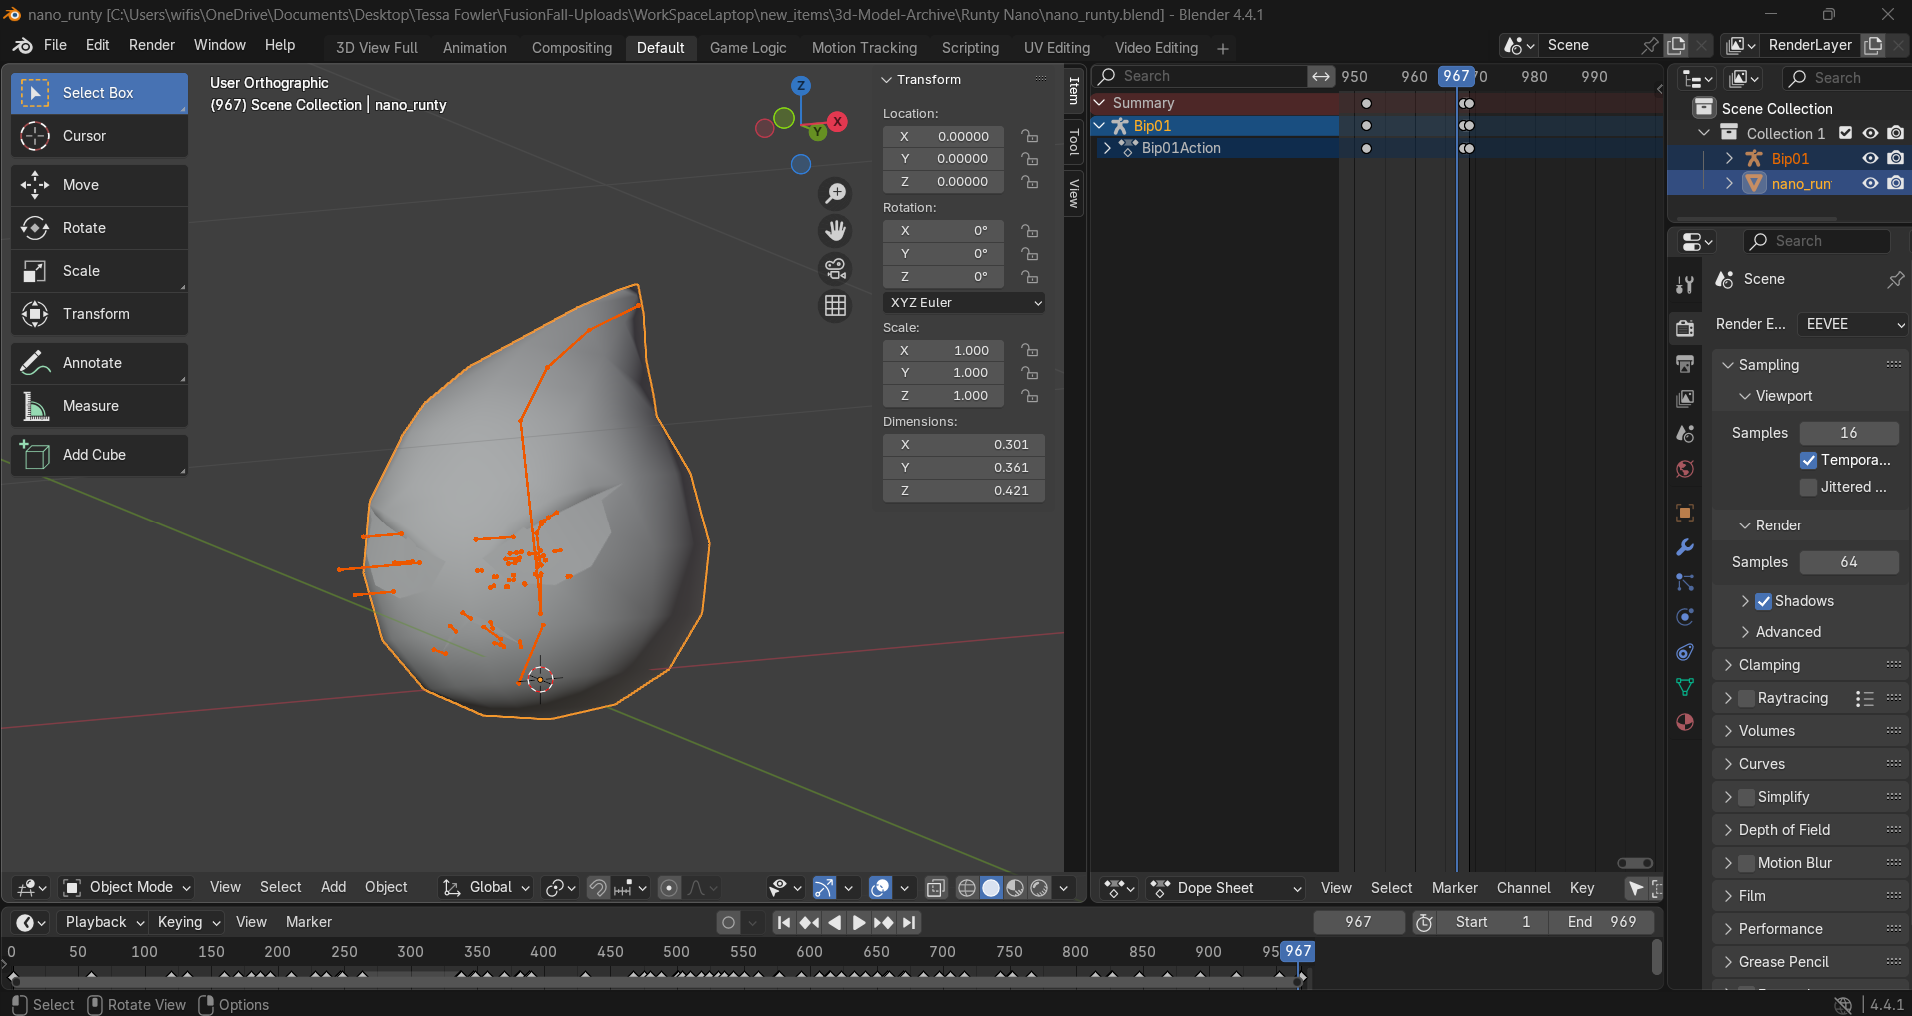The width and height of the screenshot is (1912, 1016).
Task: Click the viewport Samples field showing 16
Action: click(1848, 433)
